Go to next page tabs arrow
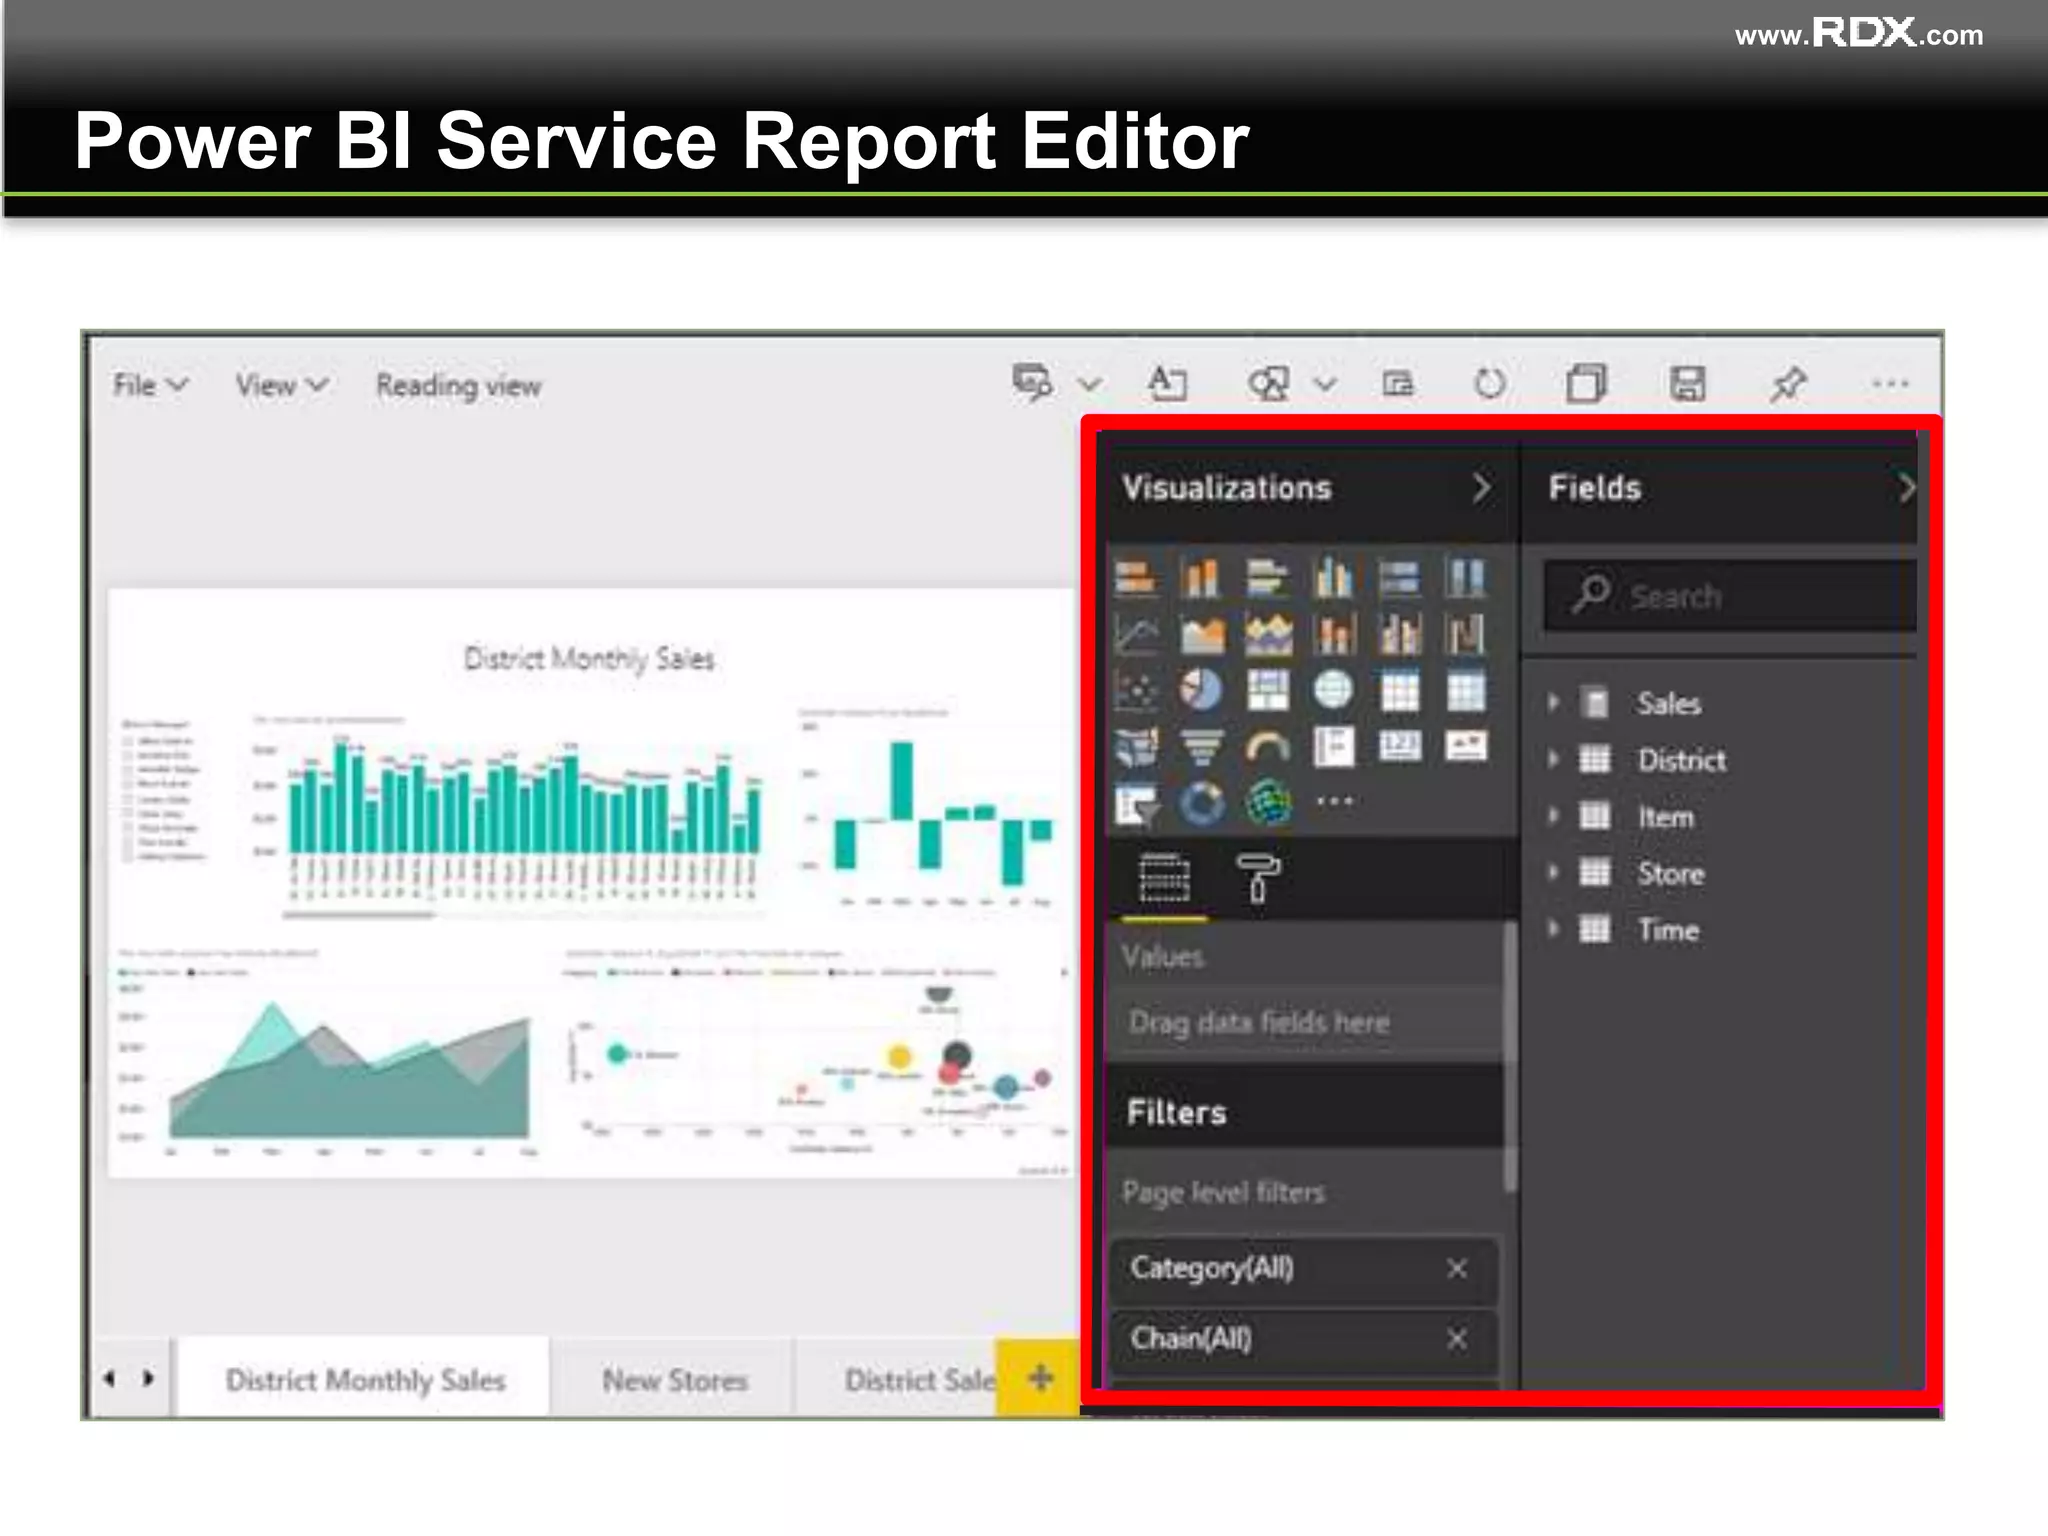This screenshot has height=1536, width=2048. 148,1379
